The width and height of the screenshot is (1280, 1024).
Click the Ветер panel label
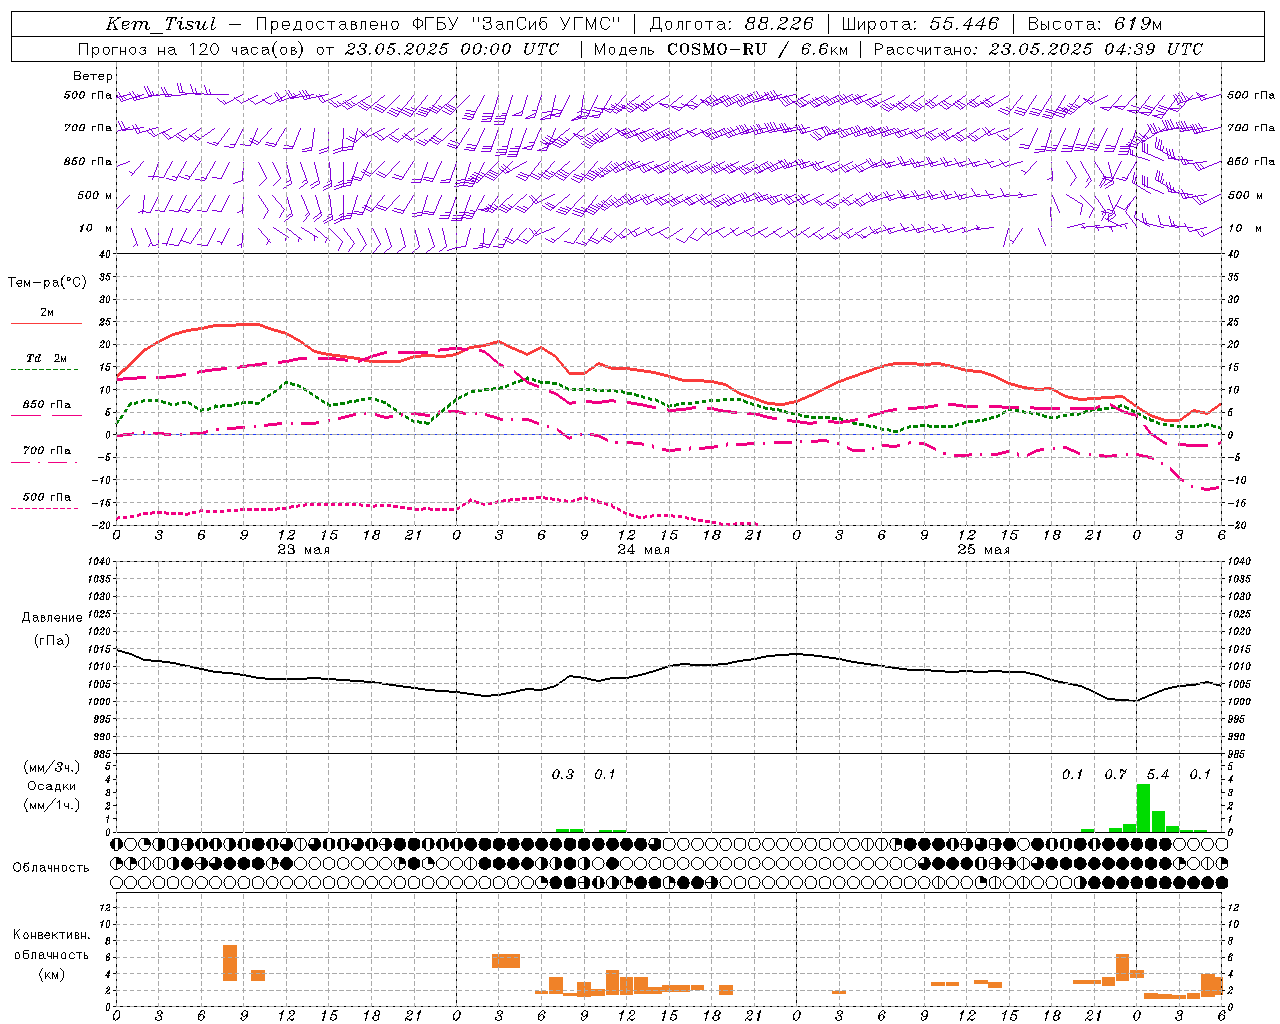click(x=93, y=76)
